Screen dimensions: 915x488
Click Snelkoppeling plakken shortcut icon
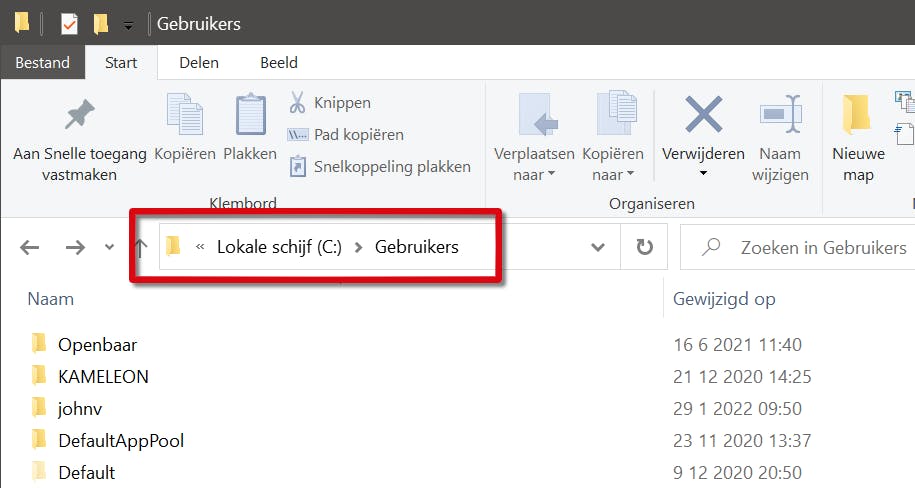(x=298, y=167)
